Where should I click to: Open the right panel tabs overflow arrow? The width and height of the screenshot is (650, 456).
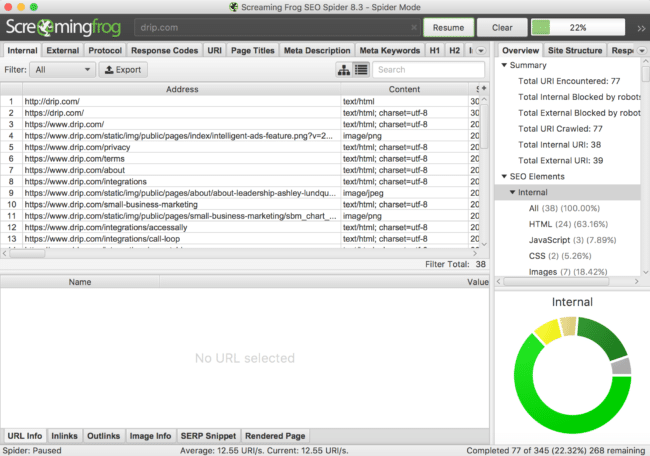coord(642,51)
